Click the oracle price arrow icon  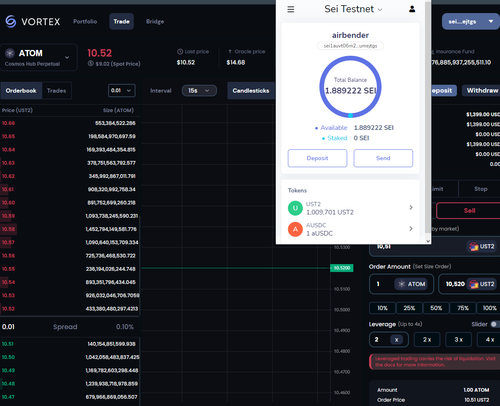point(230,52)
